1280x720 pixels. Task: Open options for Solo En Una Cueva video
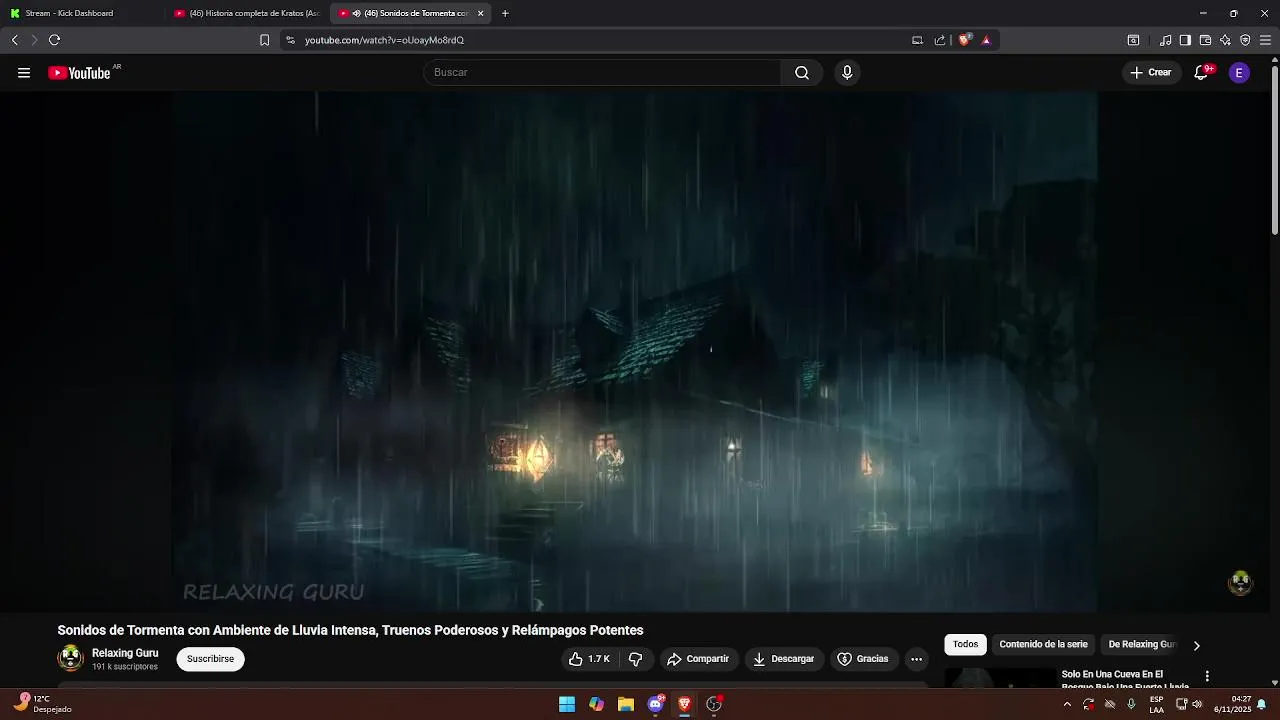(x=1207, y=676)
